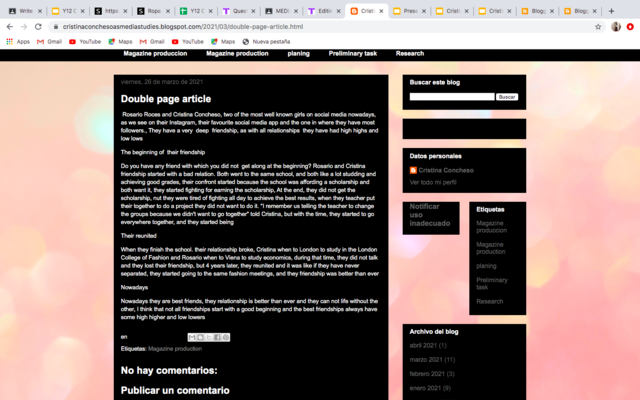The height and width of the screenshot is (400, 640).
Task: Go forward with the browser arrow
Action: tap(24, 27)
